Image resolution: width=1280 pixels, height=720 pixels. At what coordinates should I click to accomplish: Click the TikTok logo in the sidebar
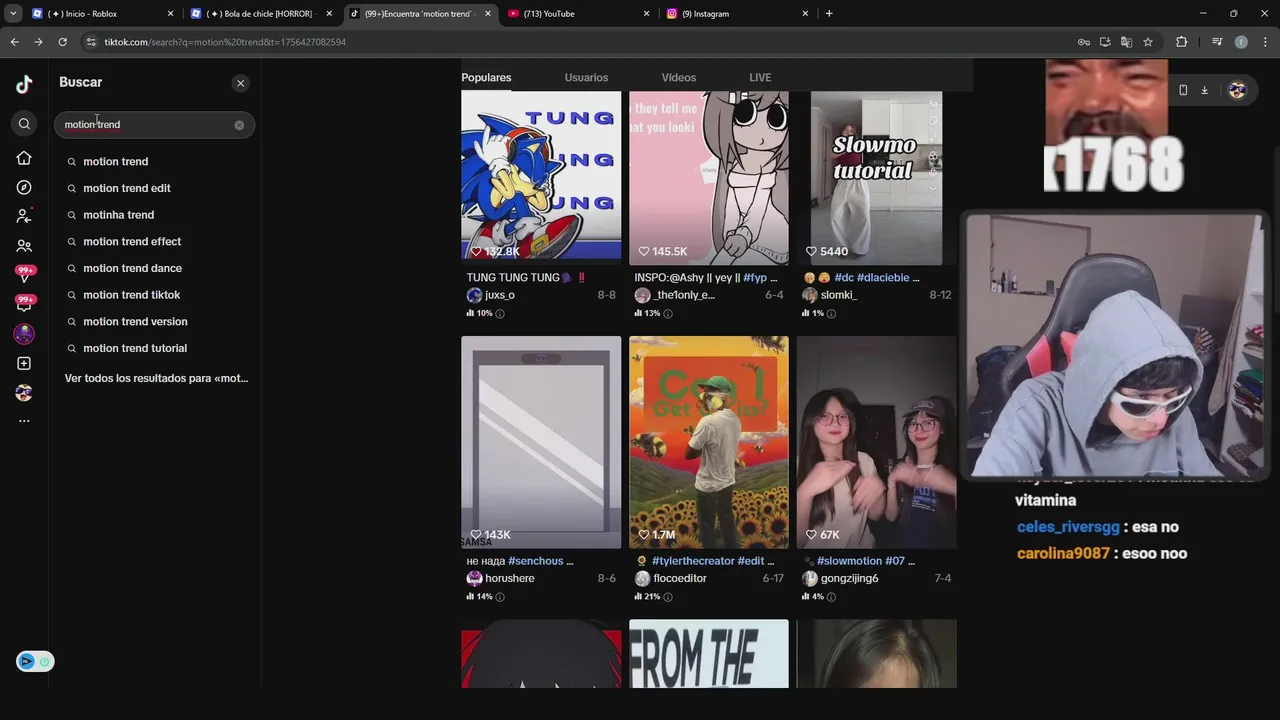pos(24,85)
